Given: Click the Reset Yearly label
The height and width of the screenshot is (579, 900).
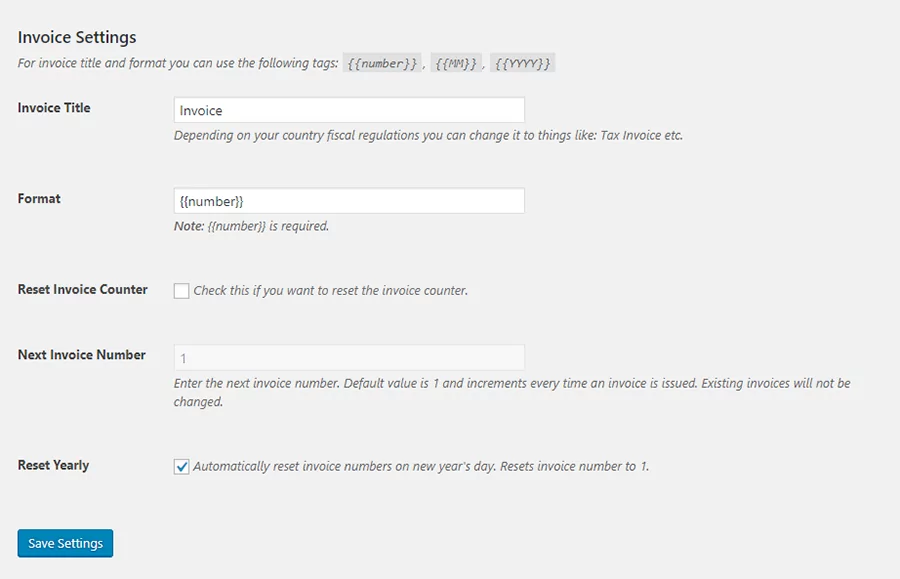Looking at the screenshot, I should coord(53,465).
